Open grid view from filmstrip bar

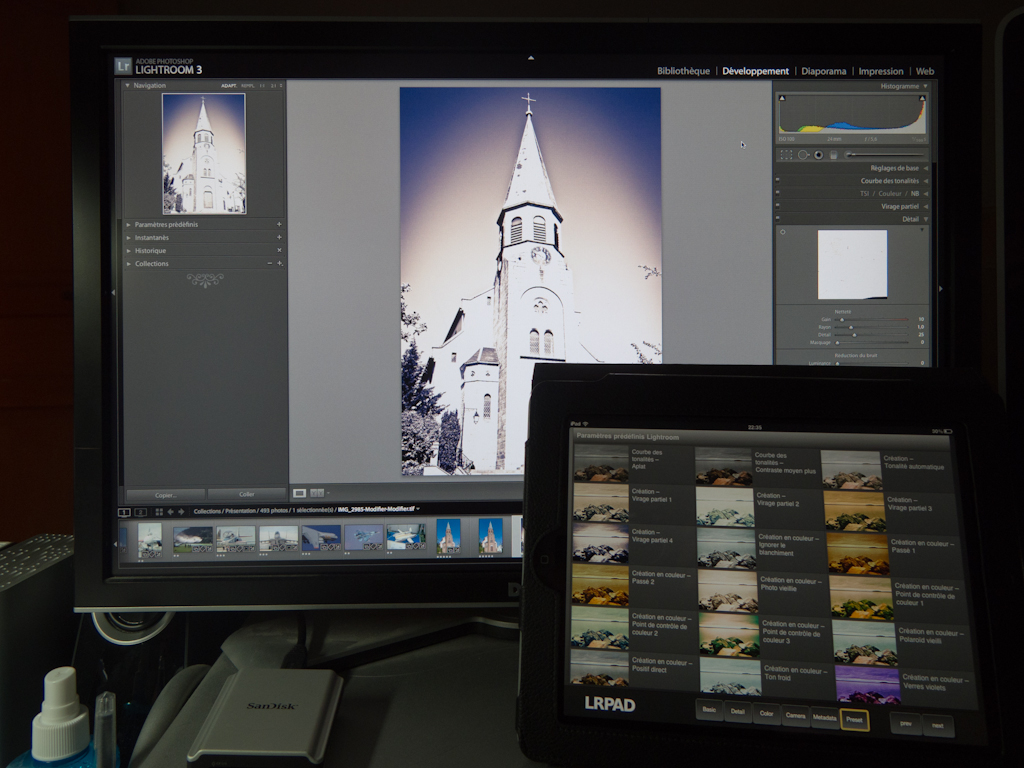pyautogui.click(x=158, y=513)
